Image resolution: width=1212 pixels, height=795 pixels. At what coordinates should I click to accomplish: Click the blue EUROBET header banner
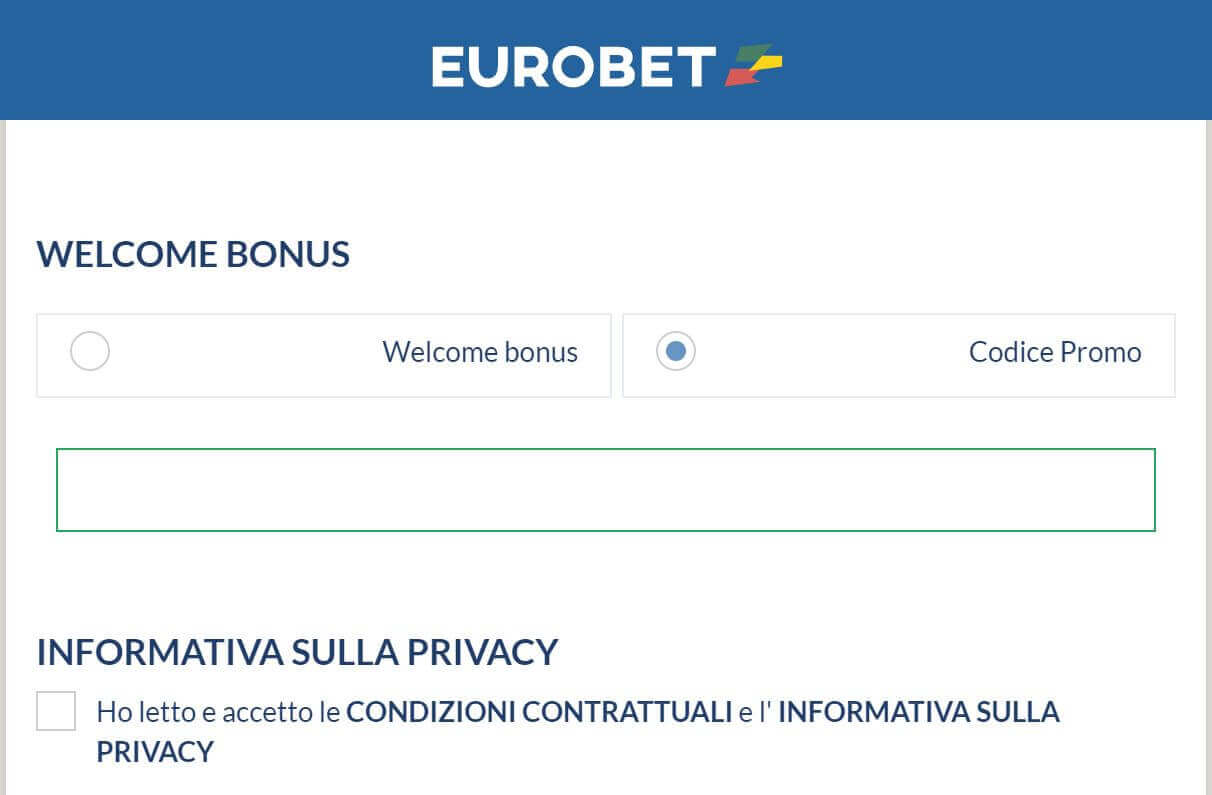pyautogui.click(x=200, y=59)
